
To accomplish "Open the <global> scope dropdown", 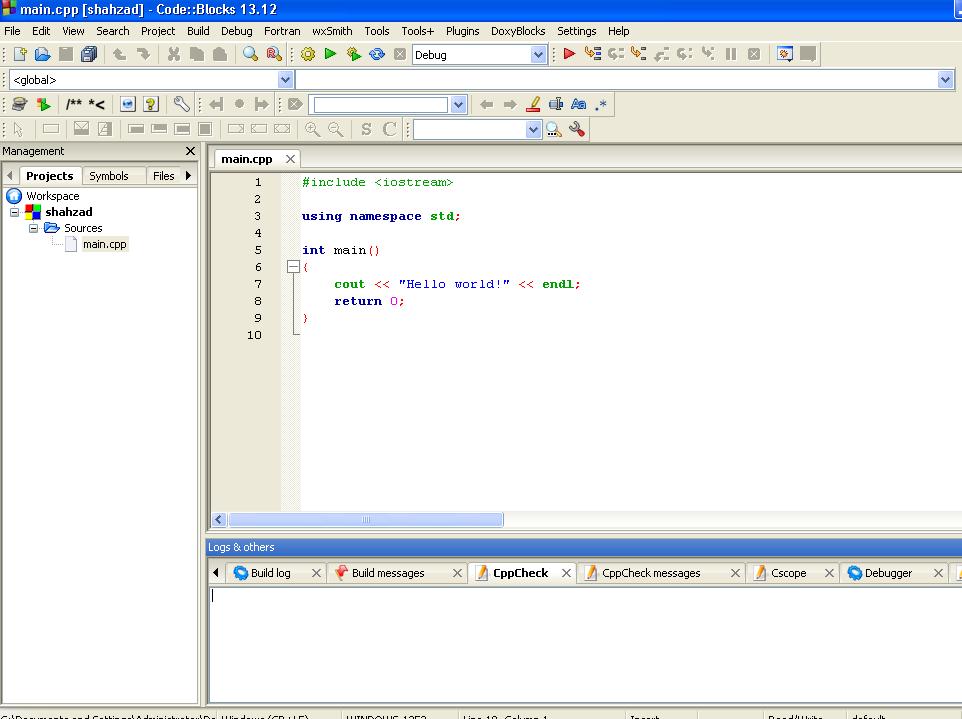I will (285, 80).
